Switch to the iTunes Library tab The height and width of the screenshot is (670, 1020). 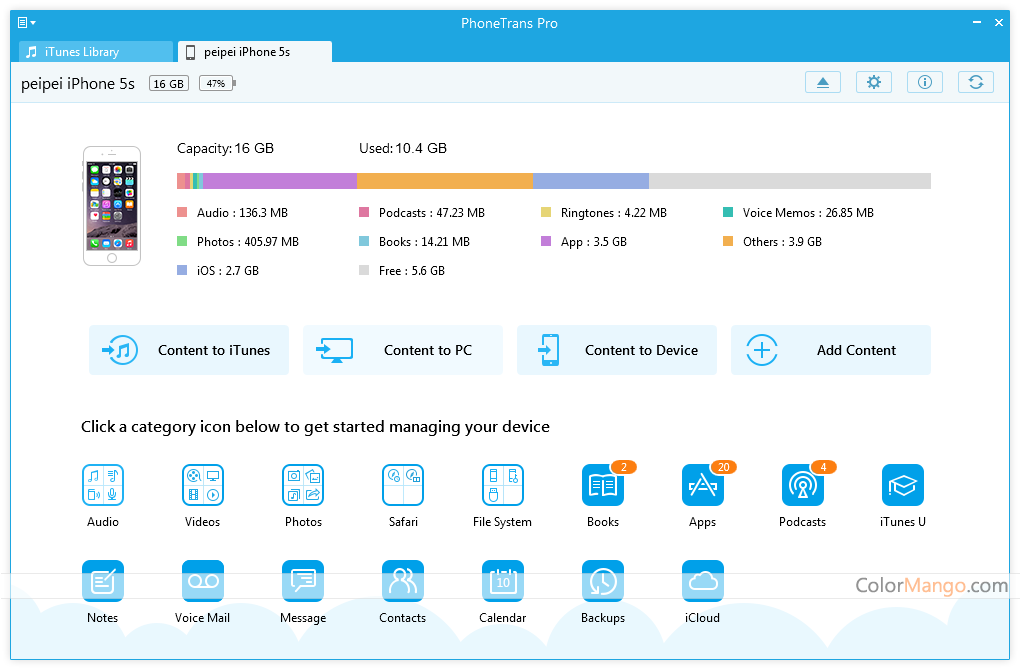point(96,51)
